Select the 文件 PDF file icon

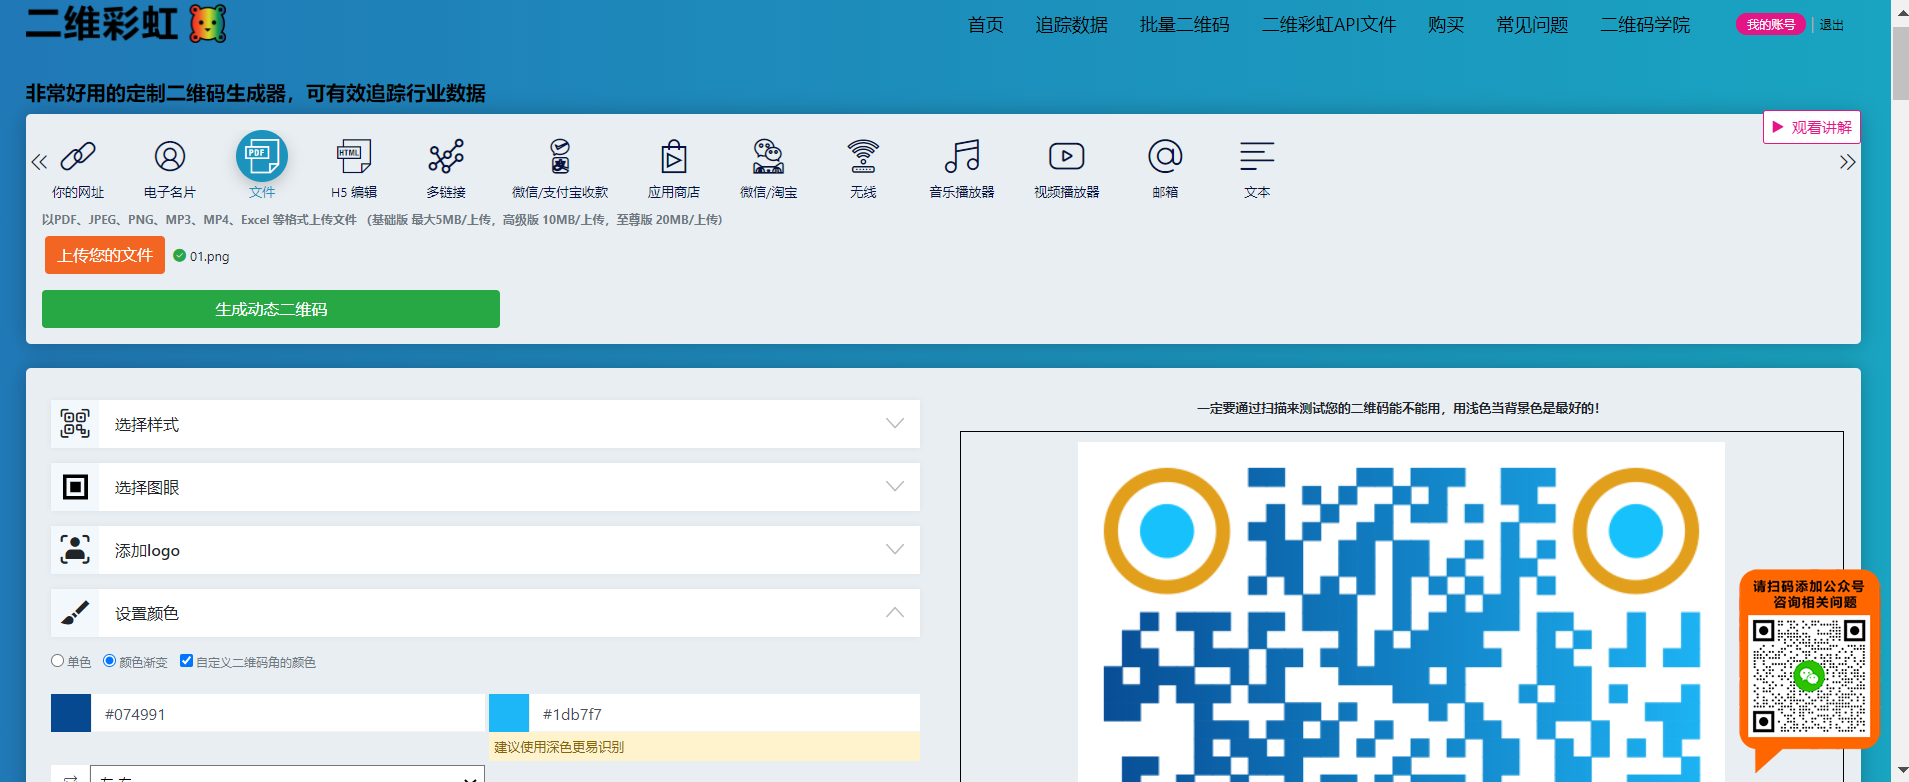(x=262, y=156)
